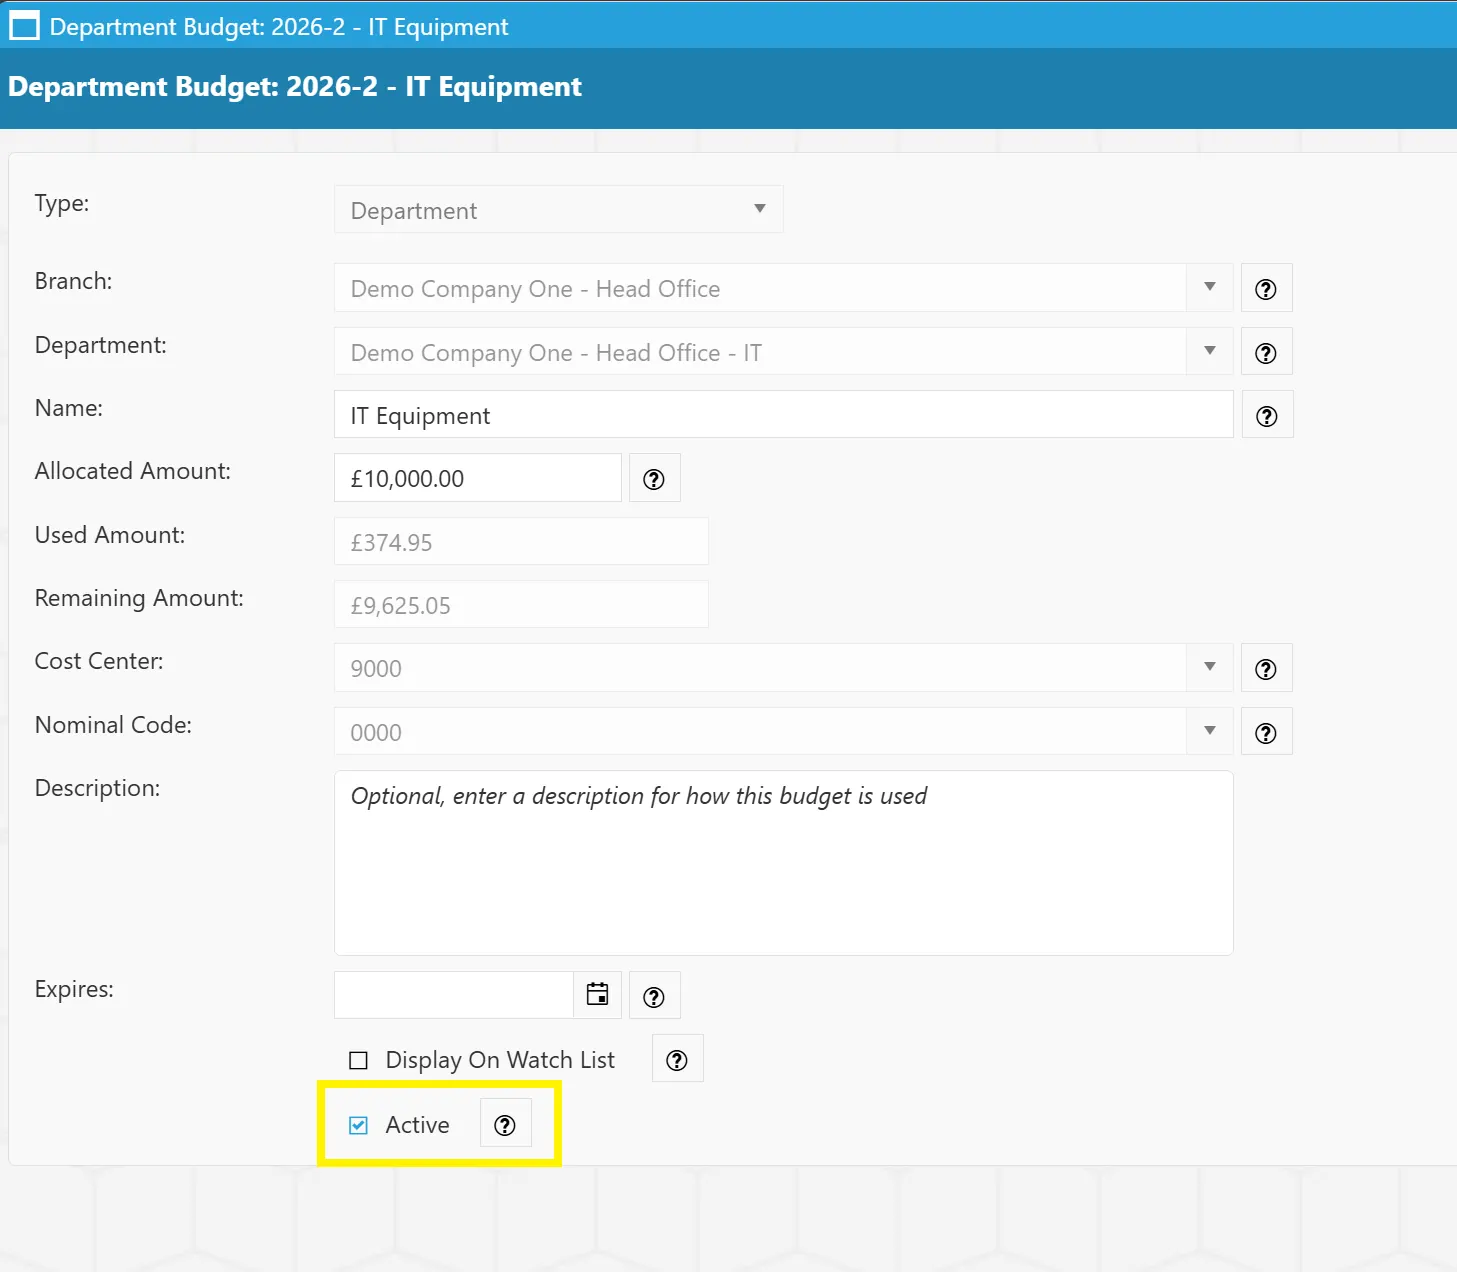The height and width of the screenshot is (1272, 1457).
Task: Click the Remaining Amount £9,625.05 field
Action: click(x=521, y=605)
